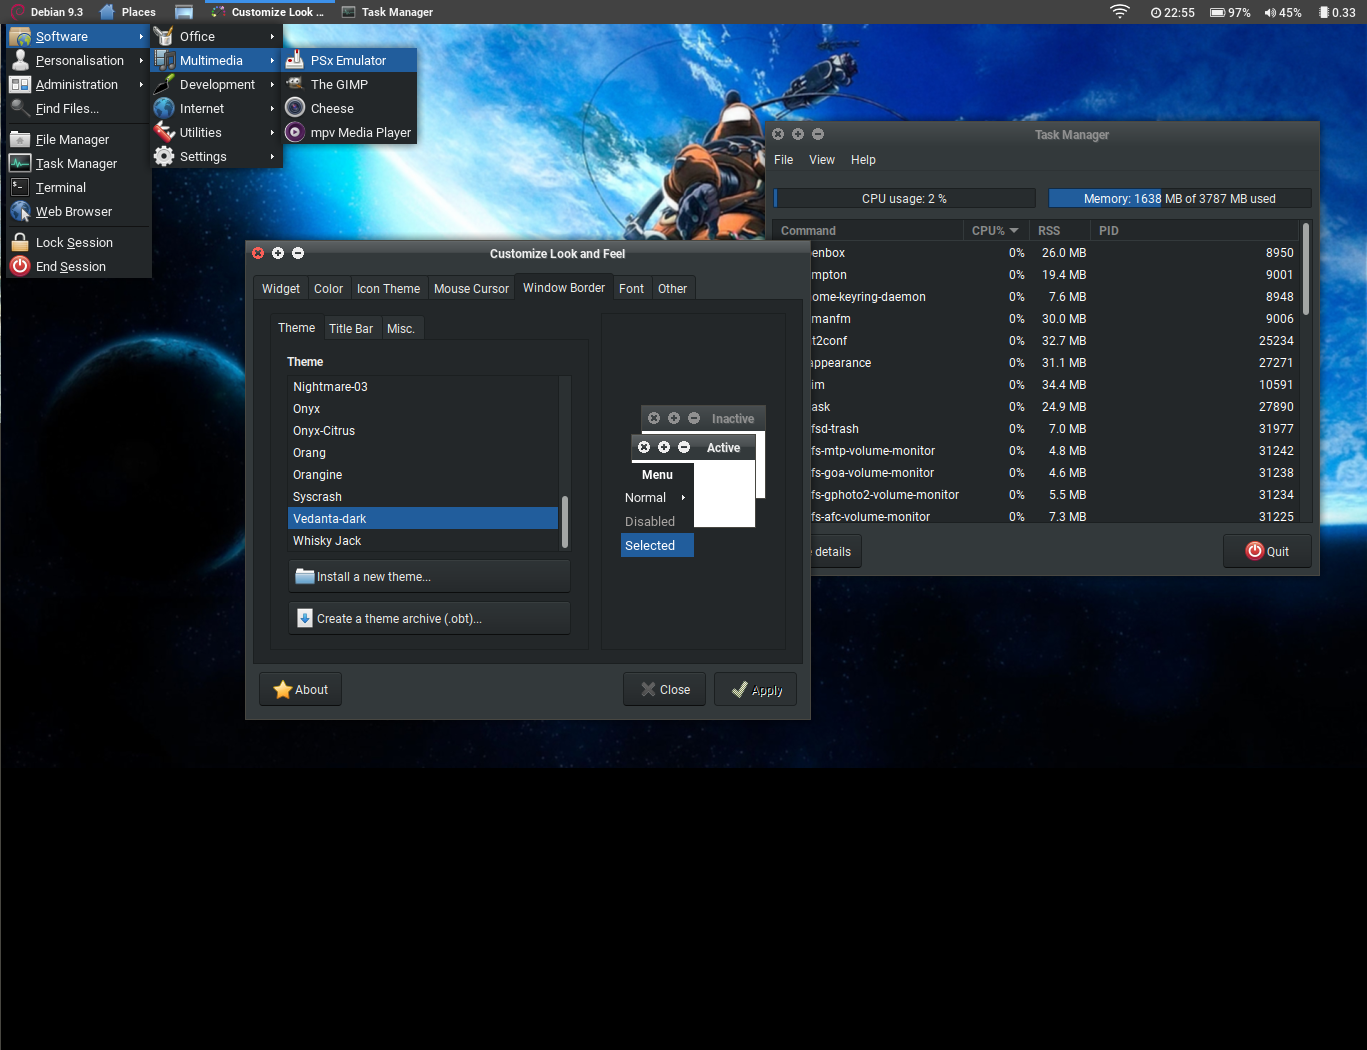Select the Onyx-Citrus theme
Screen dimensions: 1367x1050
point(422,430)
